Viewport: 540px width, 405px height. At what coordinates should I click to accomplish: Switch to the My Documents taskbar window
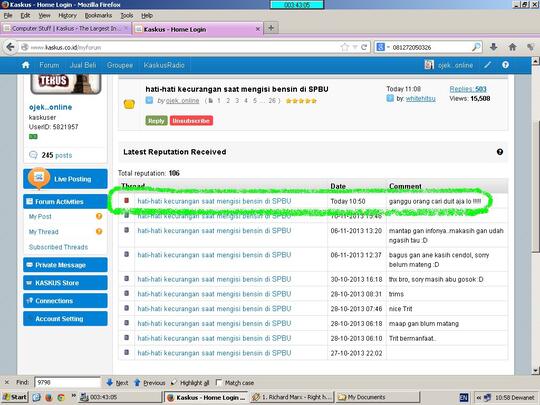coord(378,397)
